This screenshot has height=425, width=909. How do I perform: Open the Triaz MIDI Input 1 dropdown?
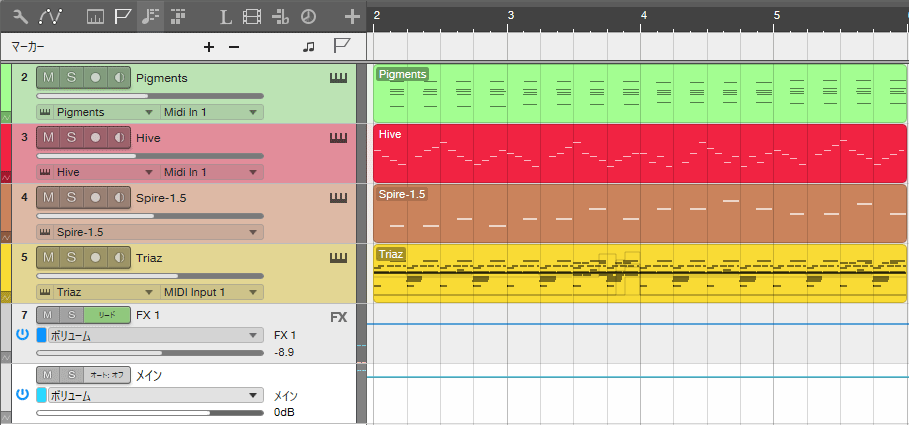click(210, 292)
